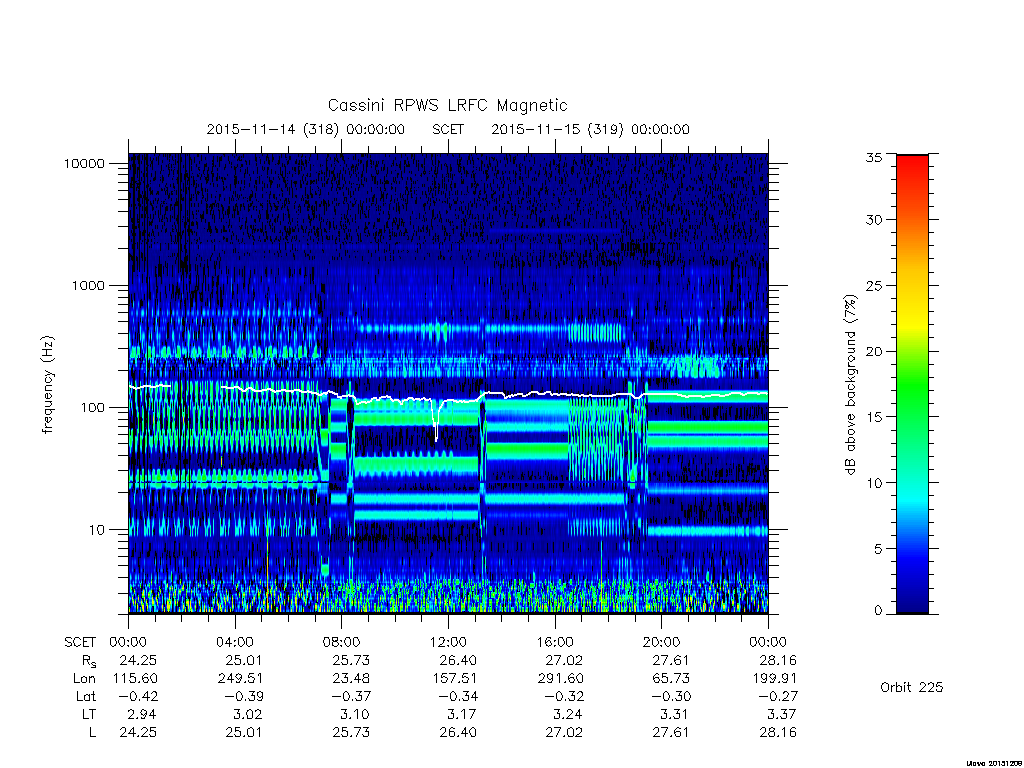Click the colorbar '5' tick label
This screenshot has height=768, width=1024.
pos(878,549)
